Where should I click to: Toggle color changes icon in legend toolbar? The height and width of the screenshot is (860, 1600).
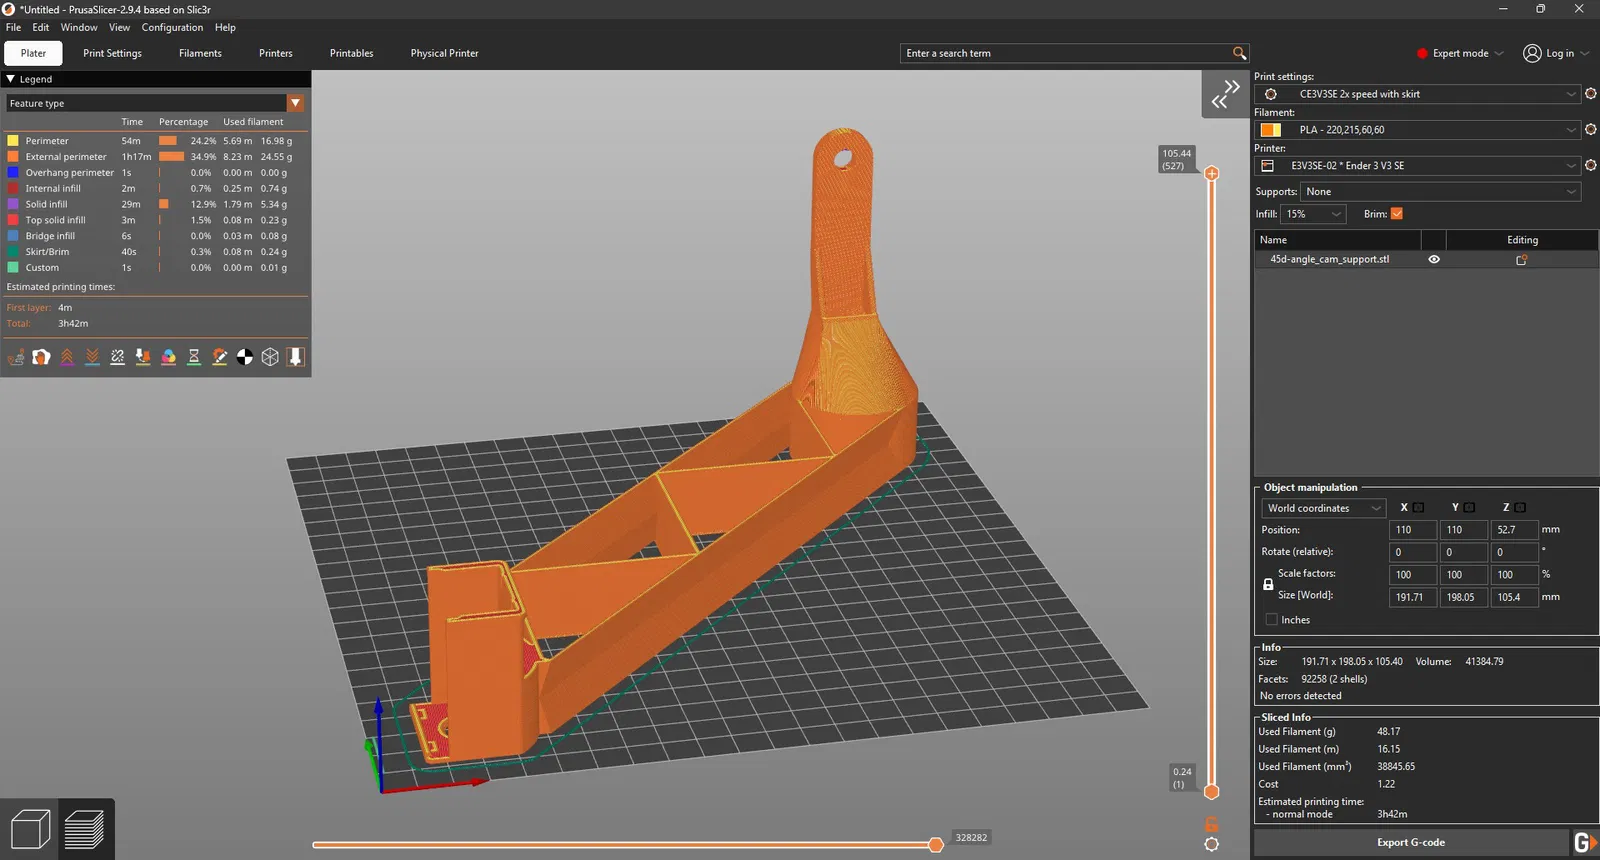168,357
